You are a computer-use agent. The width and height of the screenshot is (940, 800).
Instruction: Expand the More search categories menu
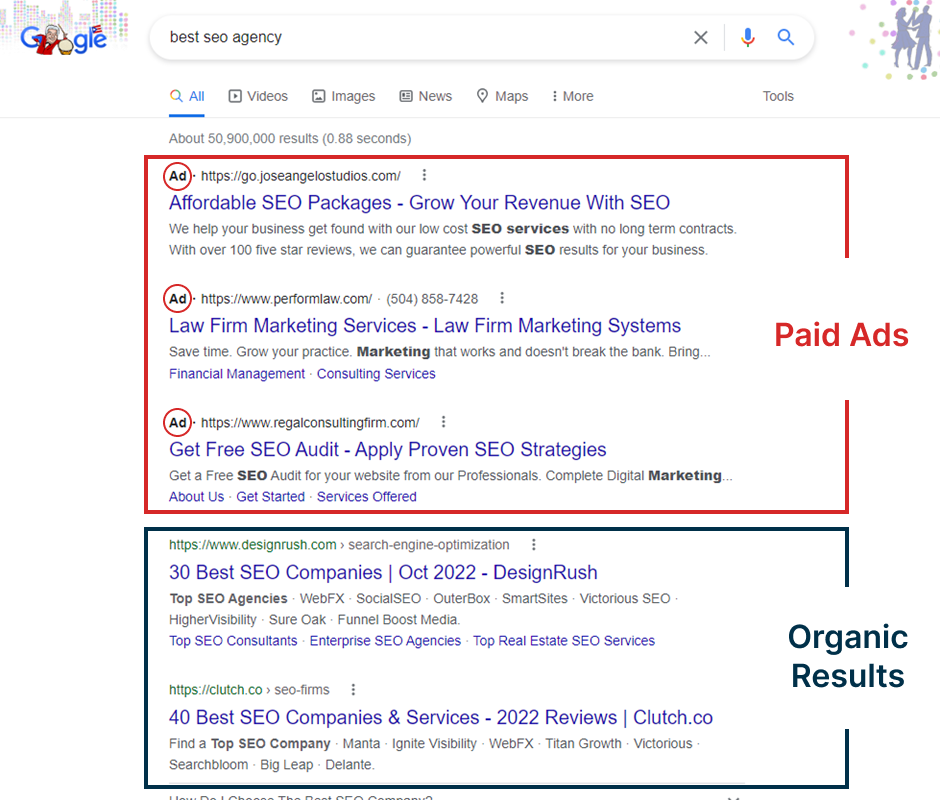(573, 96)
